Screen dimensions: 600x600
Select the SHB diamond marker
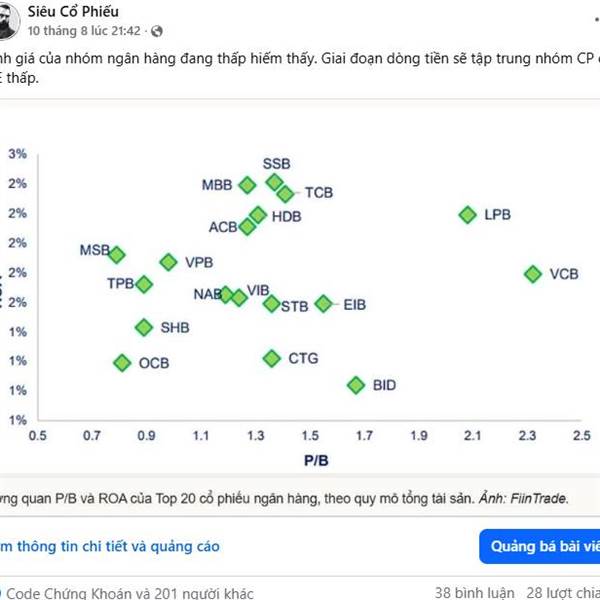[x=144, y=328]
